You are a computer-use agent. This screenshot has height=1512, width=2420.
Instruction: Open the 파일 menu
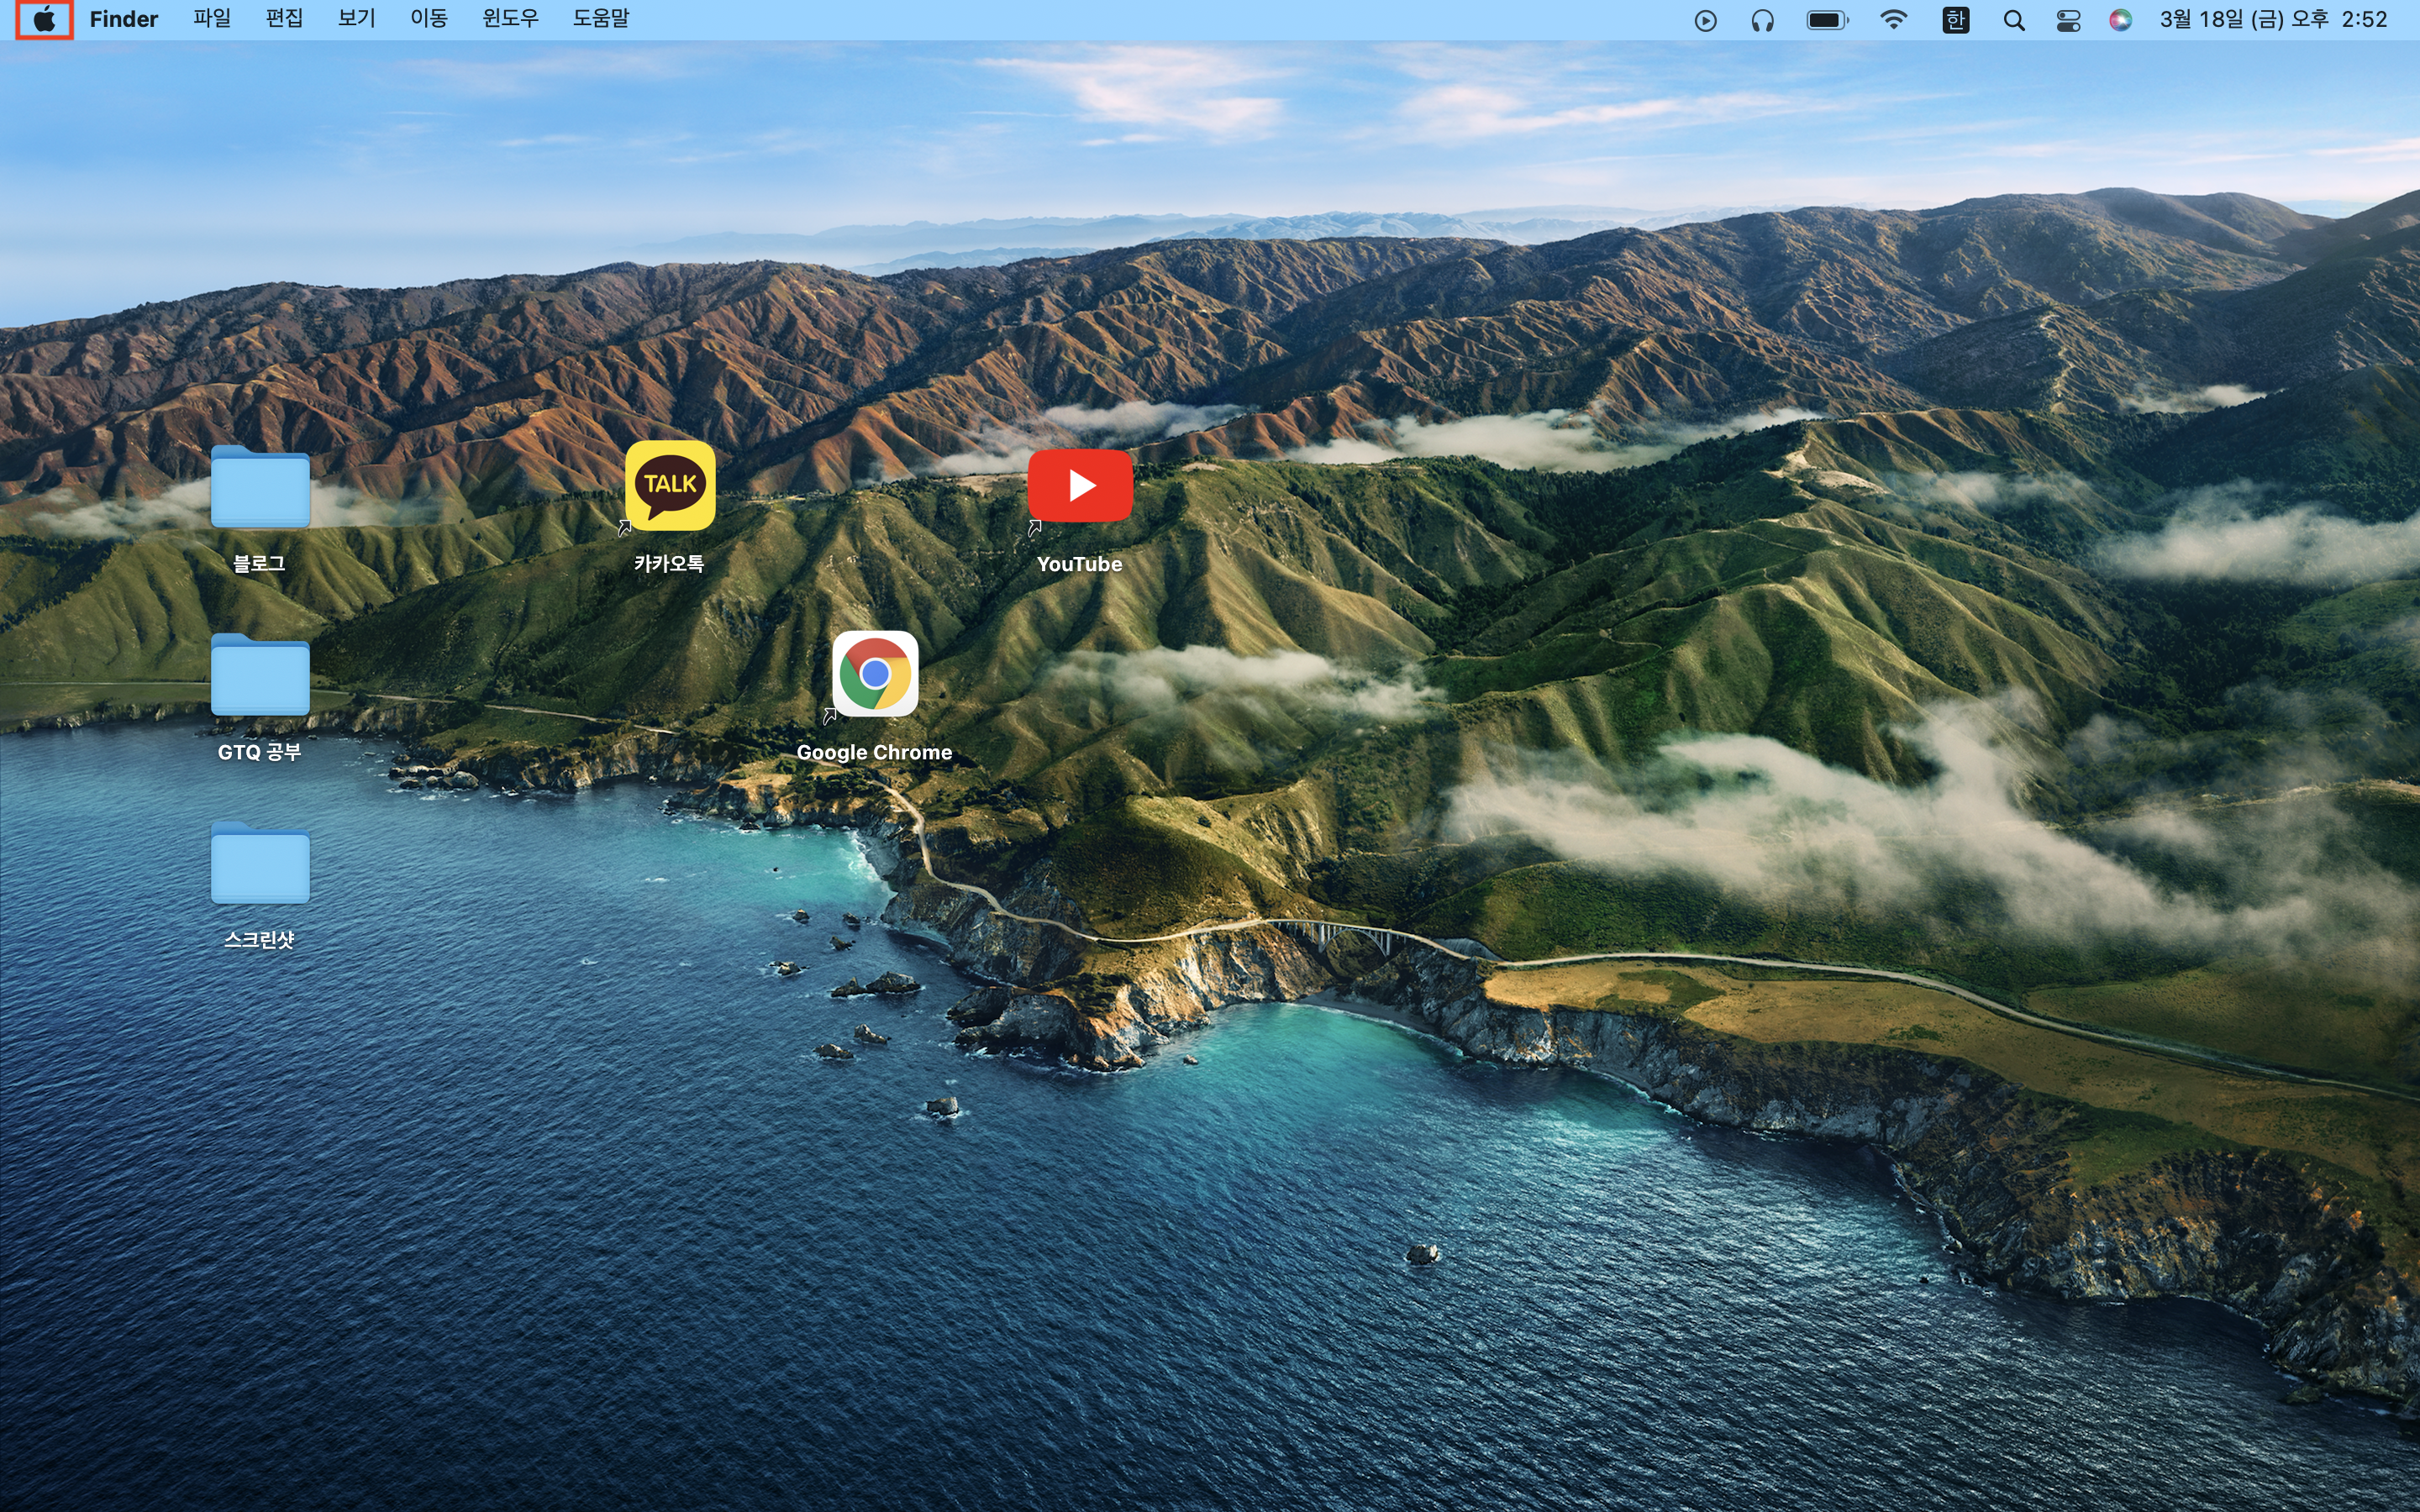pyautogui.click(x=212, y=19)
